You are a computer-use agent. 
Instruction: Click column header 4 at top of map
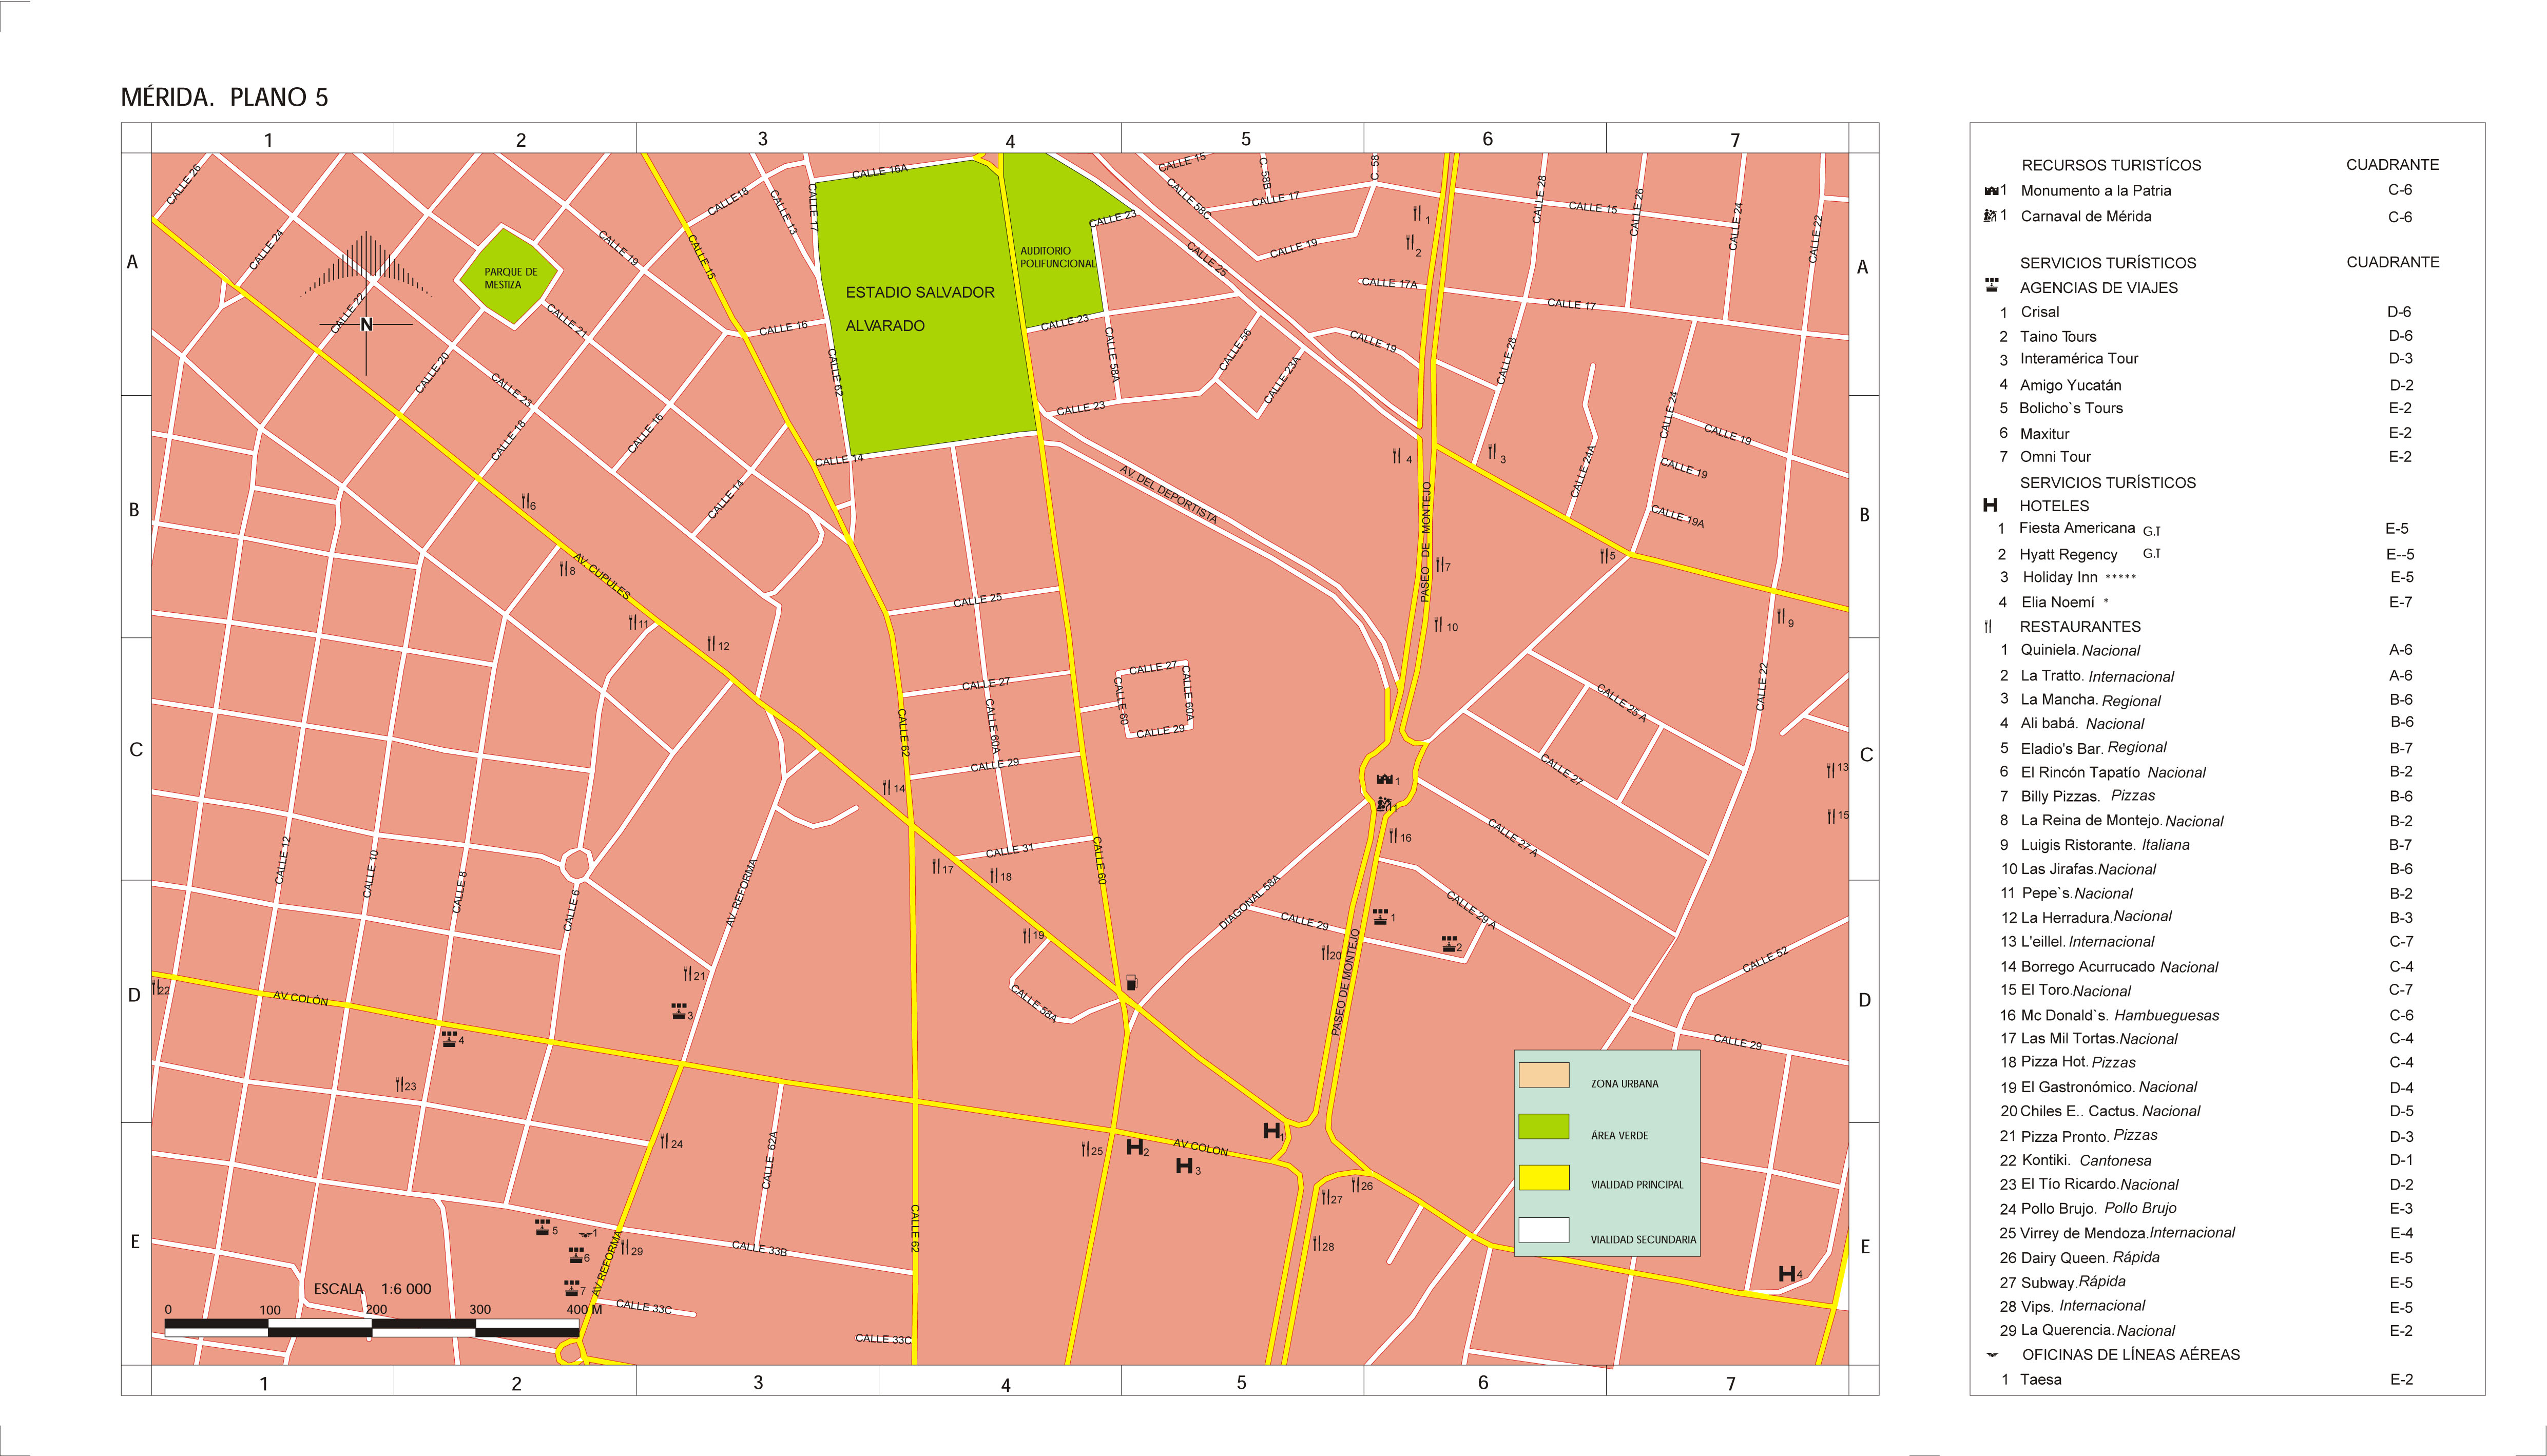tap(1009, 141)
